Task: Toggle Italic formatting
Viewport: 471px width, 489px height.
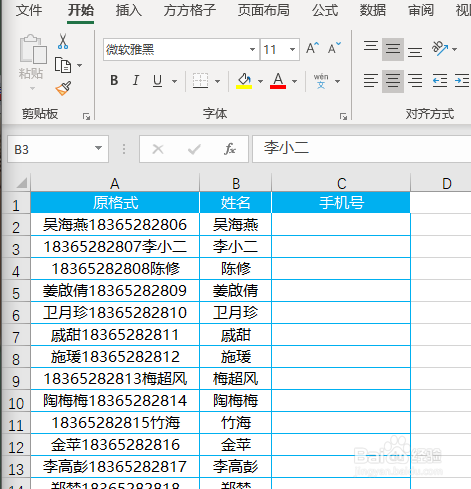Action: click(136, 81)
